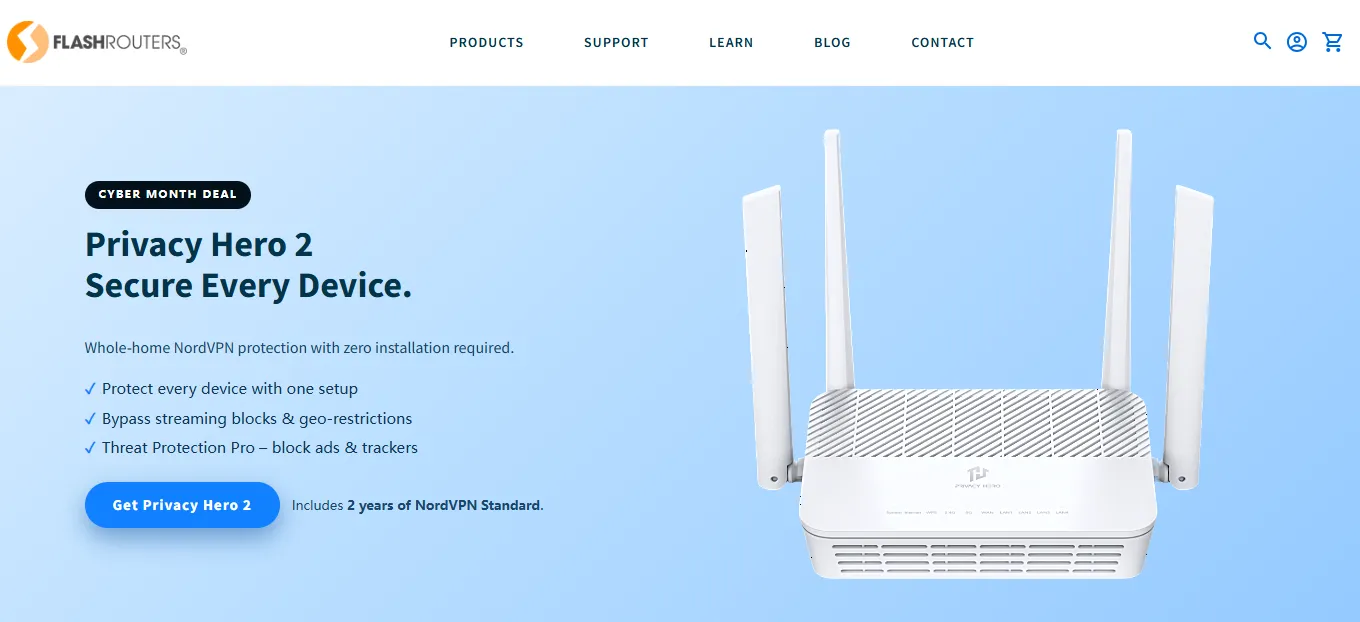Image resolution: width=1360 pixels, height=622 pixels.
Task: Open the PRODUCTS menu
Action: (487, 43)
